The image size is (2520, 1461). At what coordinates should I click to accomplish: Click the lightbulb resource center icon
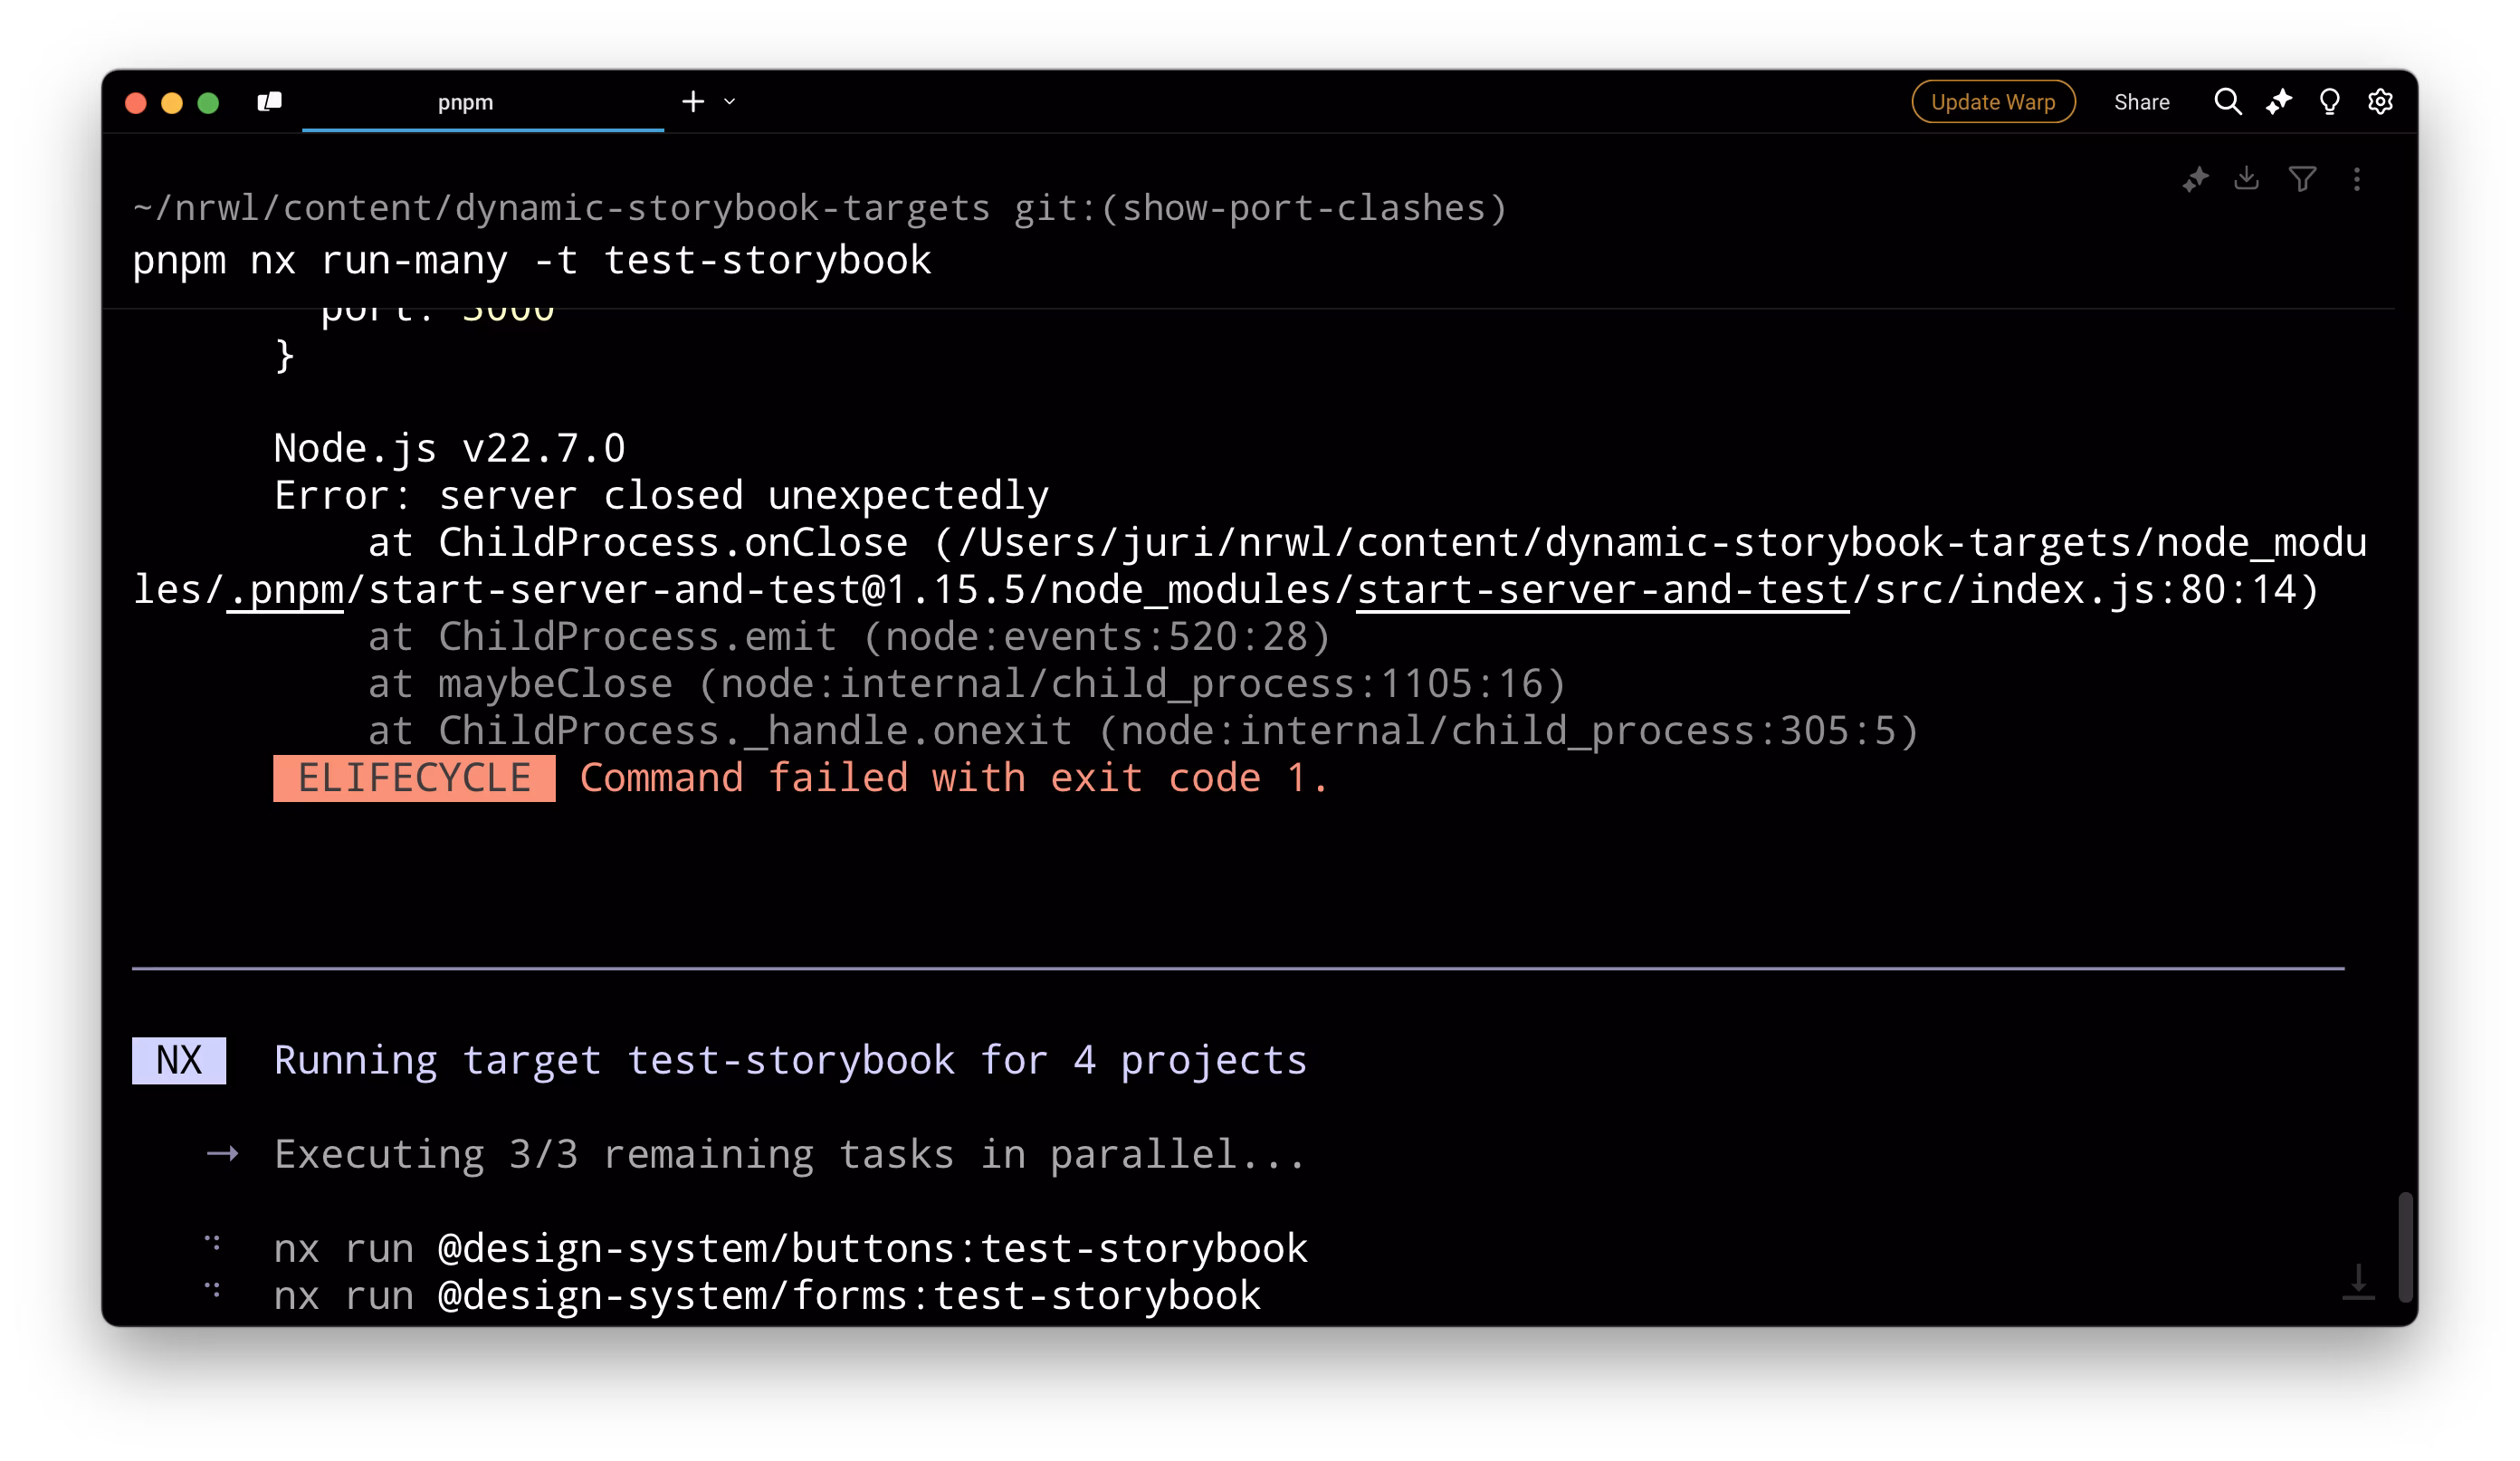(2329, 102)
